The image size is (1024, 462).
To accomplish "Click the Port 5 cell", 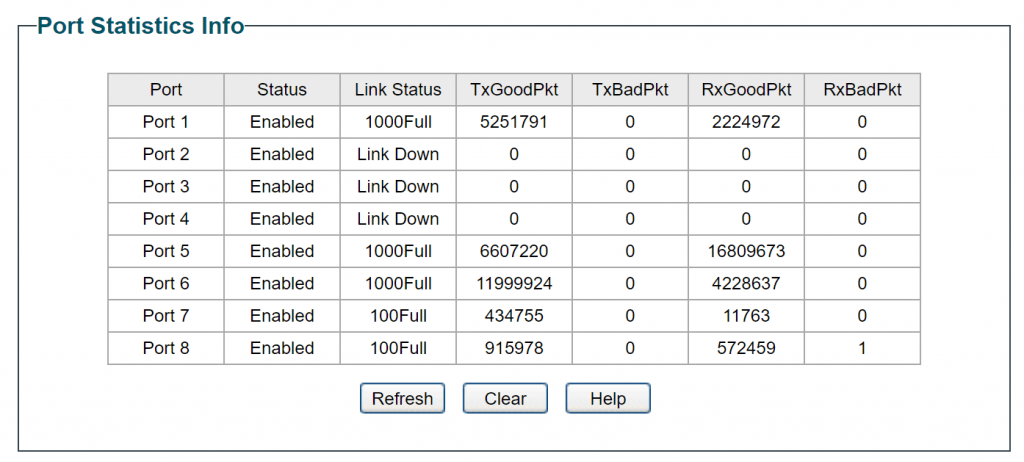I will click(x=166, y=251).
